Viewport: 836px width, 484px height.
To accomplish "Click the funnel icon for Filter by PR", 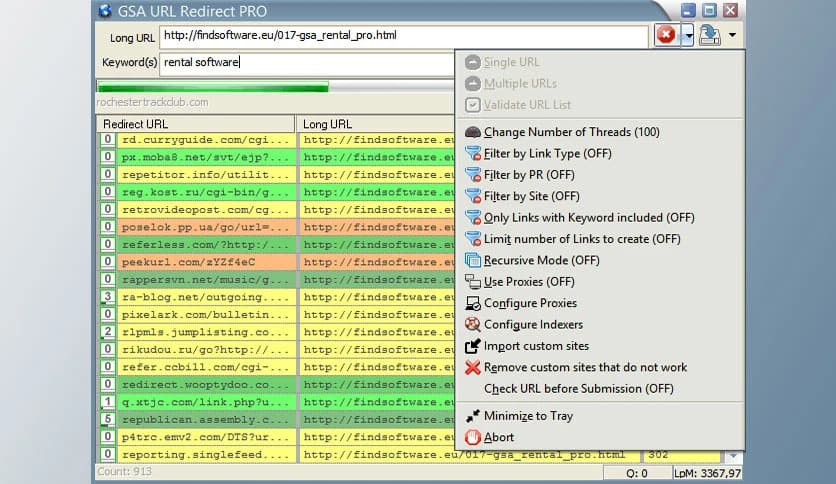I will click(472, 175).
